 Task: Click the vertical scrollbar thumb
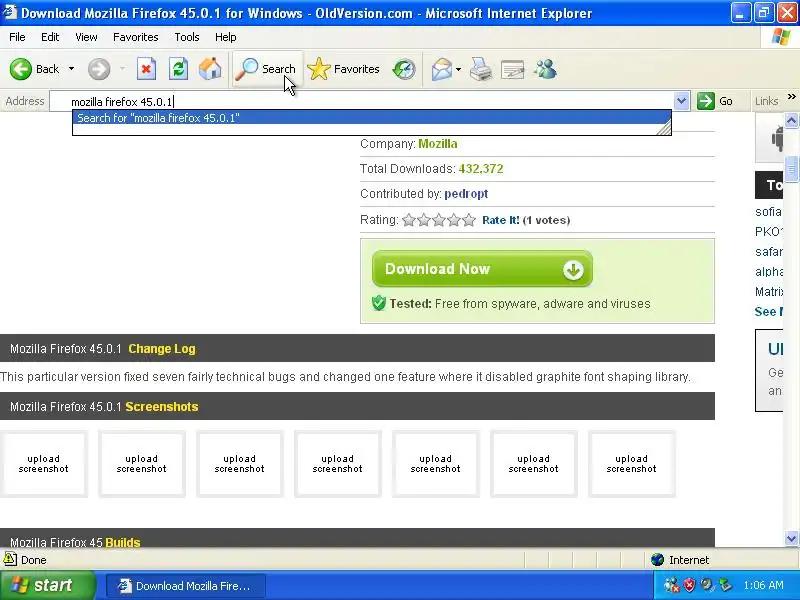tap(791, 168)
